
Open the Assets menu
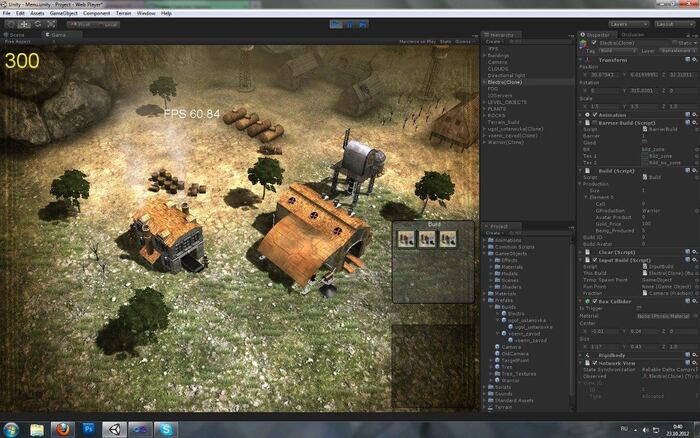pos(37,13)
